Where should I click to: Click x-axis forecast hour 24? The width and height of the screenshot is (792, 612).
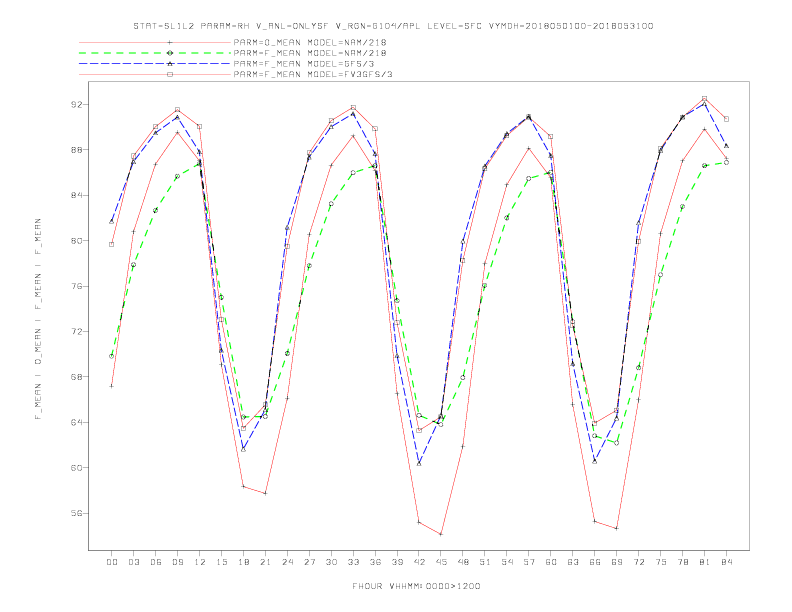click(287, 562)
